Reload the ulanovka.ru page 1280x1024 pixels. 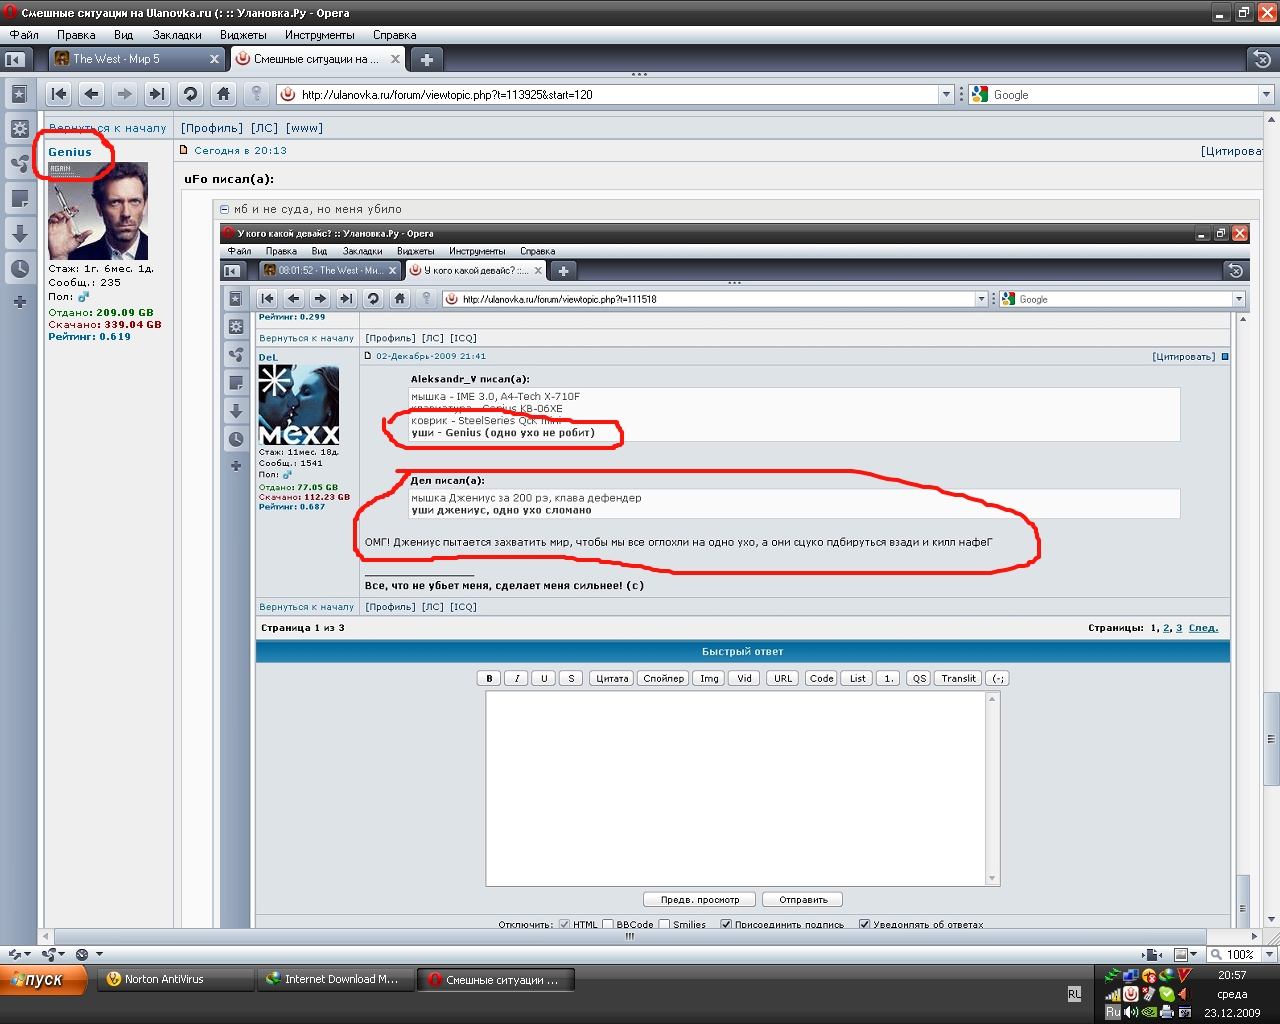[190, 94]
